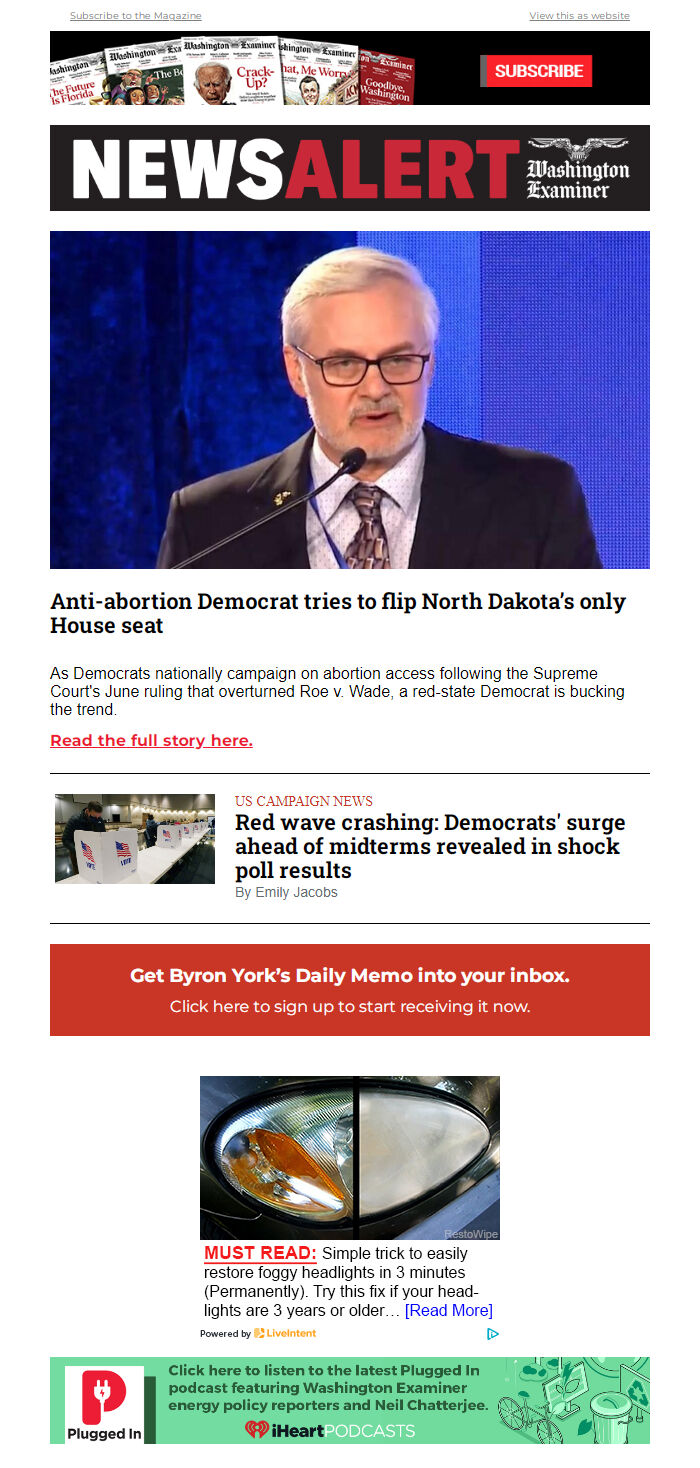The width and height of the screenshot is (700, 1468).
Task: Click MUST READ ad heading
Action: point(260,1253)
